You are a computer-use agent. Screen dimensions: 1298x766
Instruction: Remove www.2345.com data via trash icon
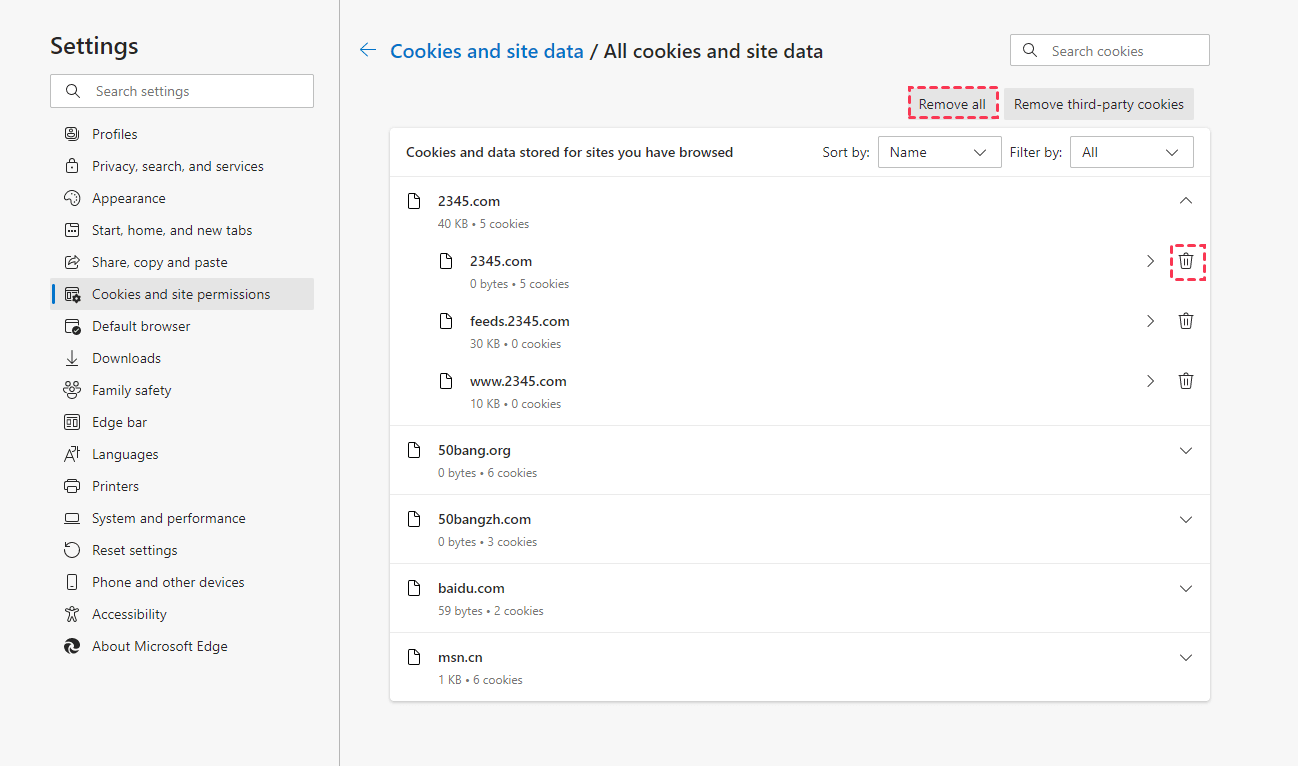point(1186,381)
